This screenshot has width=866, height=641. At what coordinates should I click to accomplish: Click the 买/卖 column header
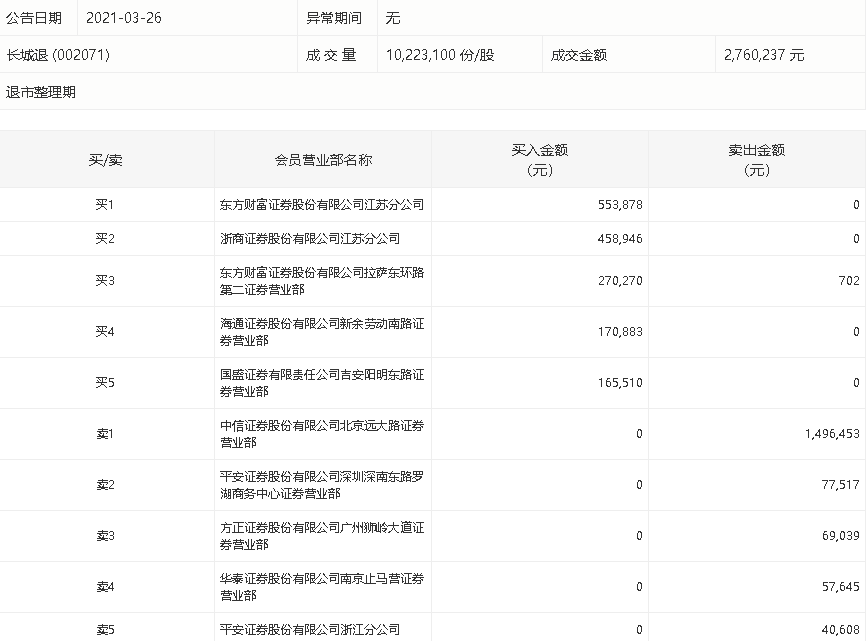[105, 160]
